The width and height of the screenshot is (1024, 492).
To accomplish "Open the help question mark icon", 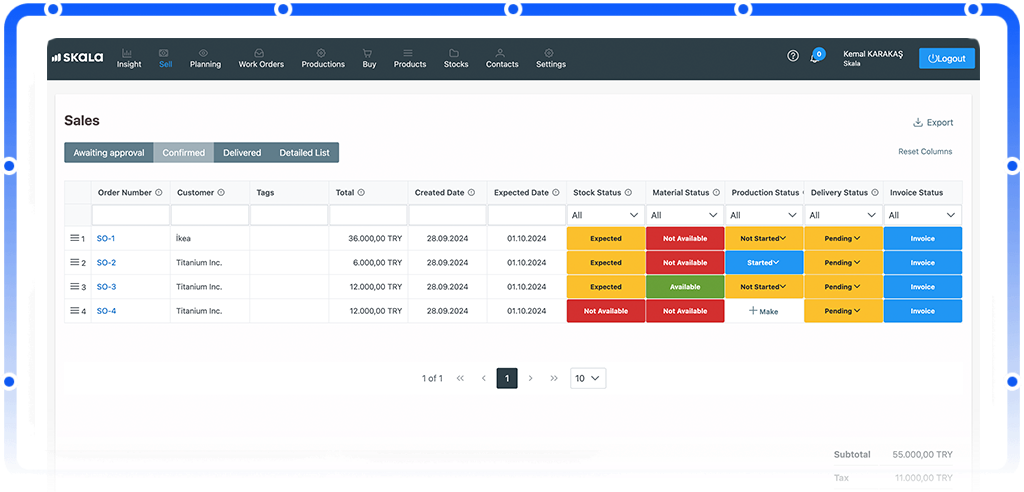I will [793, 56].
